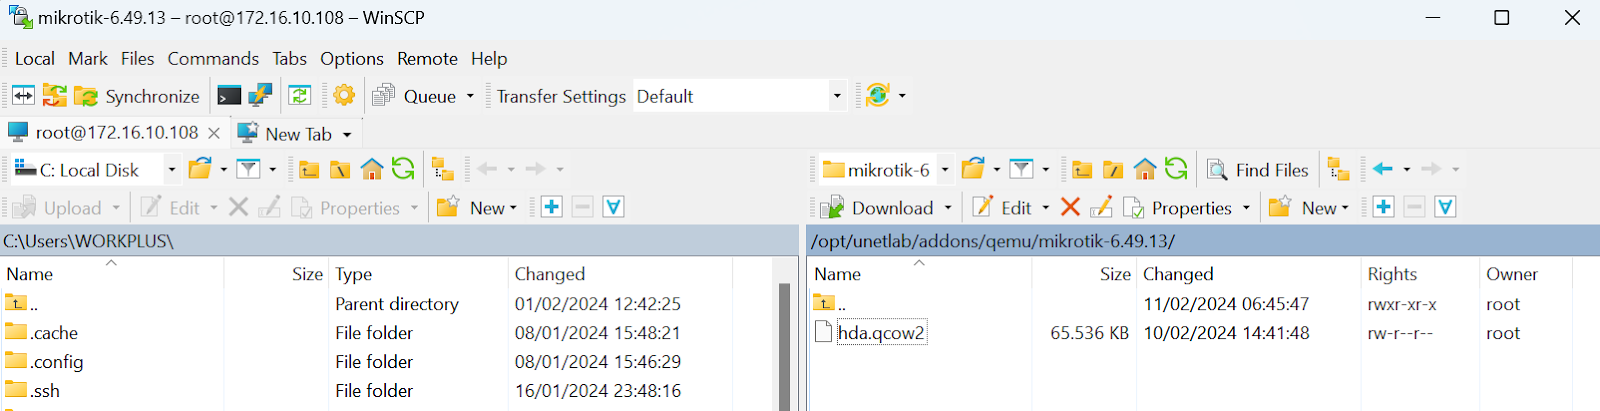Click local panel Open Directory folder icon
Viewport: 1600px width, 411px height.
pyautogui.click(x=200, y=169)
